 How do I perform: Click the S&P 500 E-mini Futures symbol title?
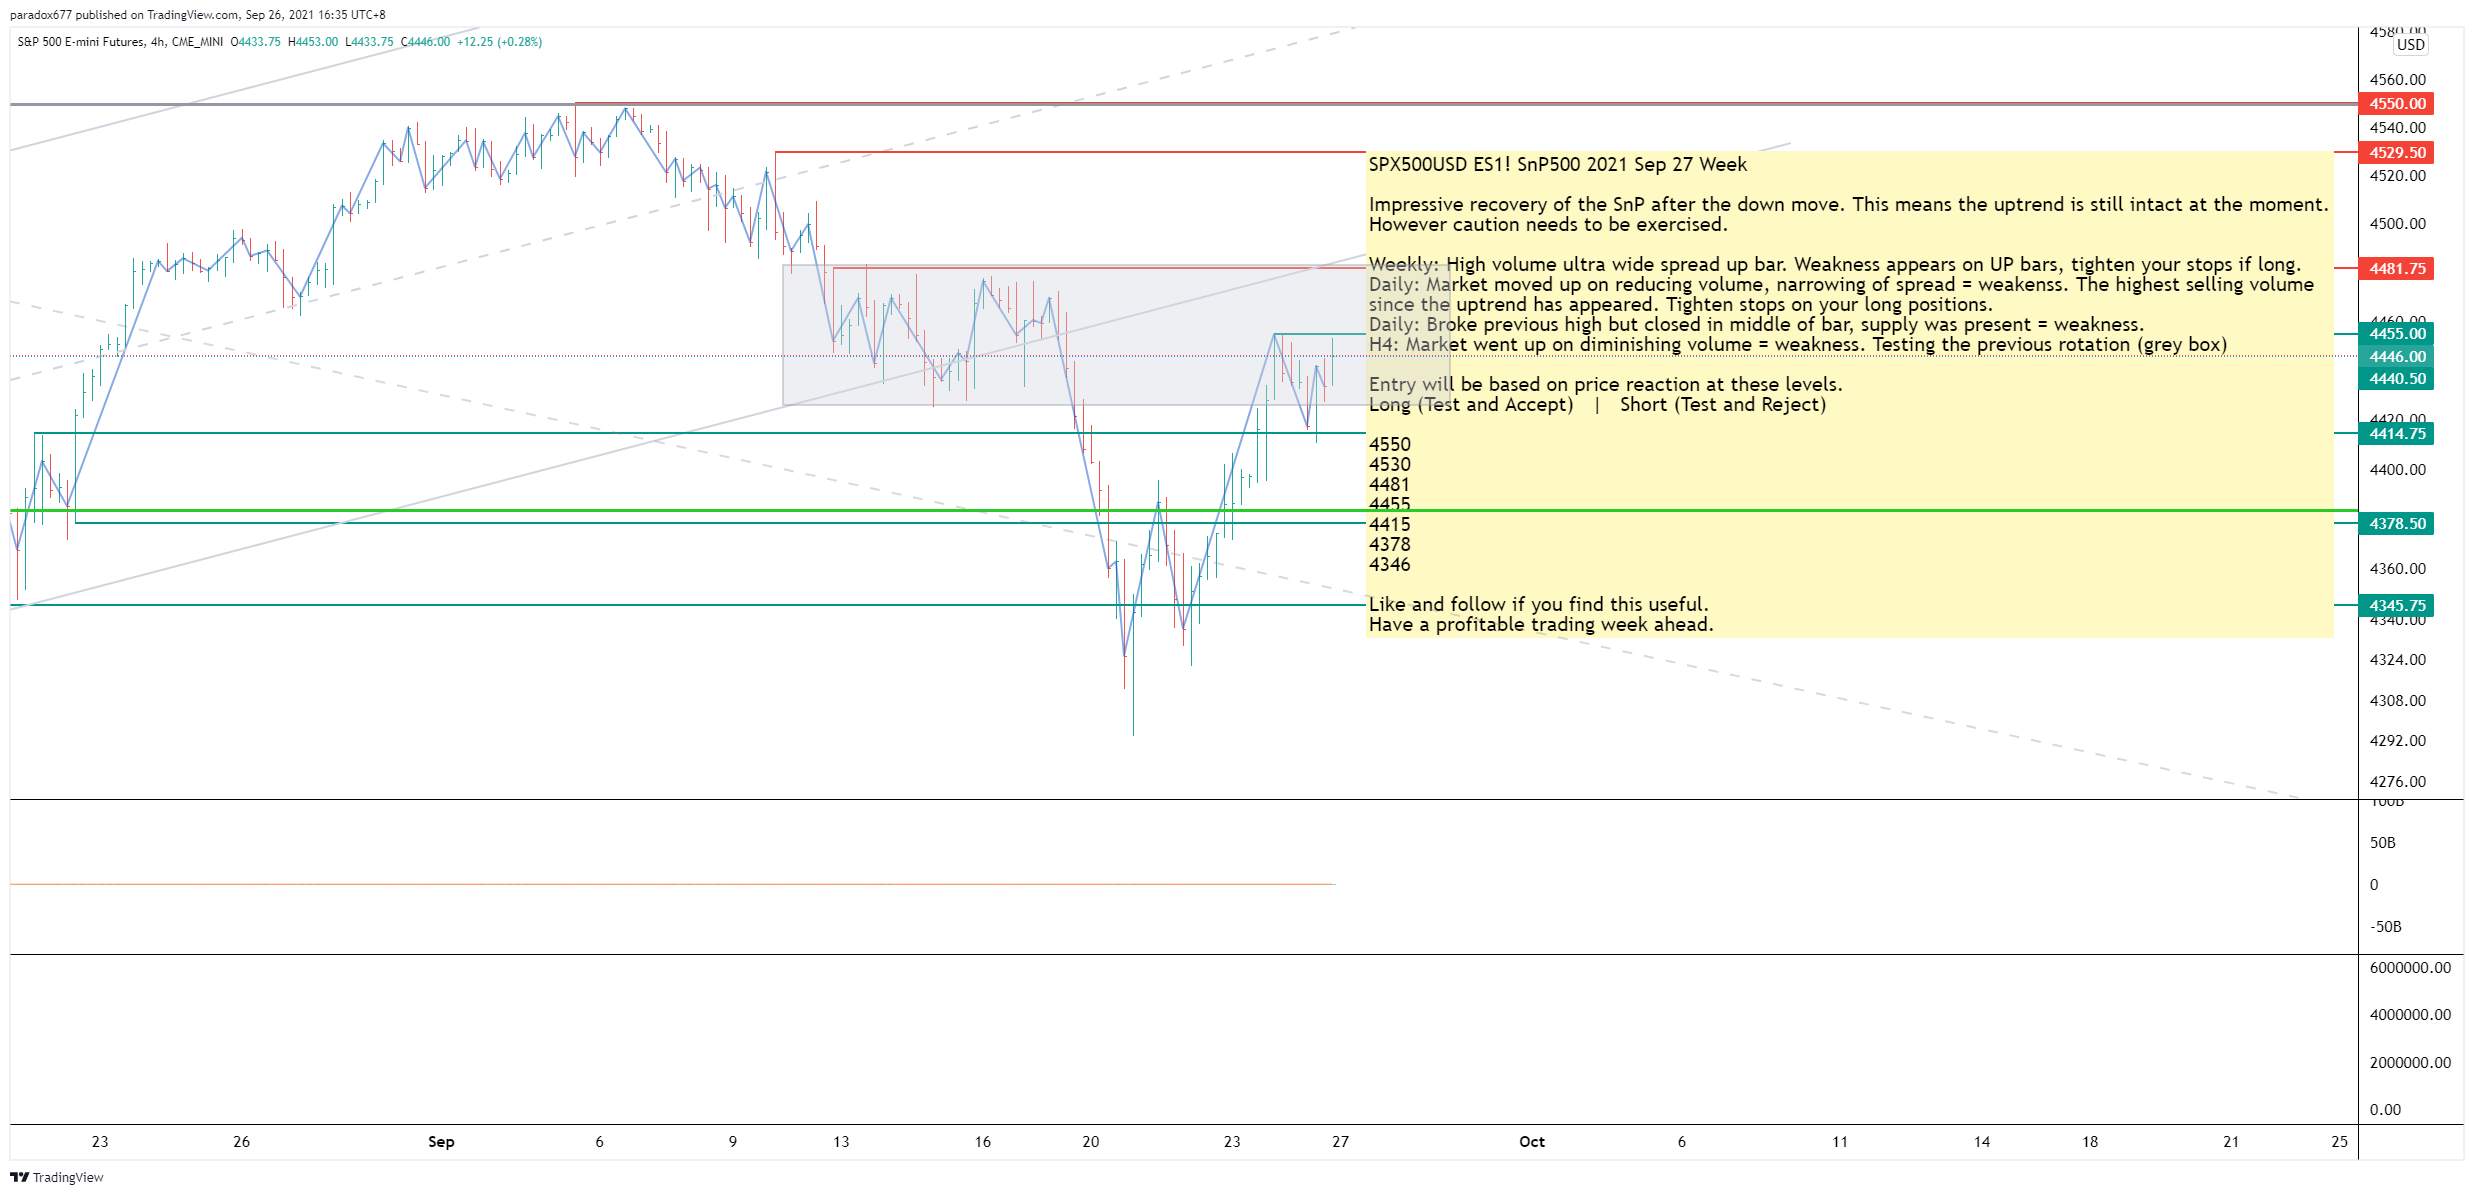[x=81, y=42]
